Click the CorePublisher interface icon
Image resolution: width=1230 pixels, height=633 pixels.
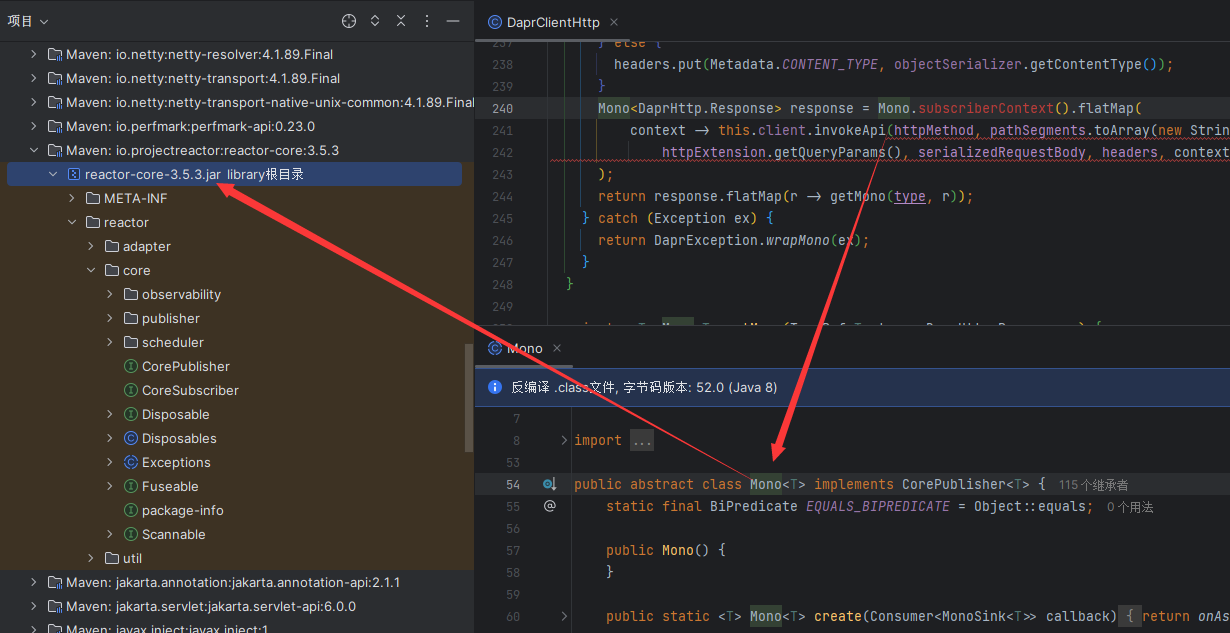coord(130,366)
